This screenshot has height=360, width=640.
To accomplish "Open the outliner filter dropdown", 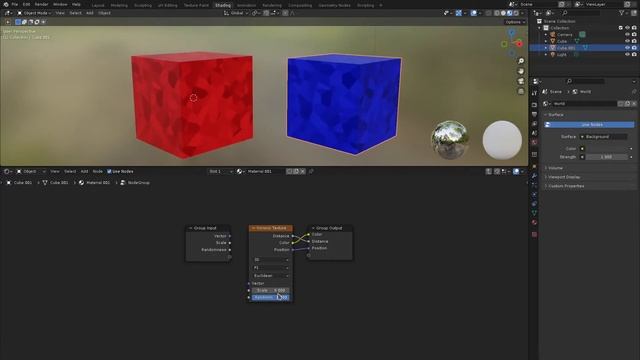I will (623, 13).
